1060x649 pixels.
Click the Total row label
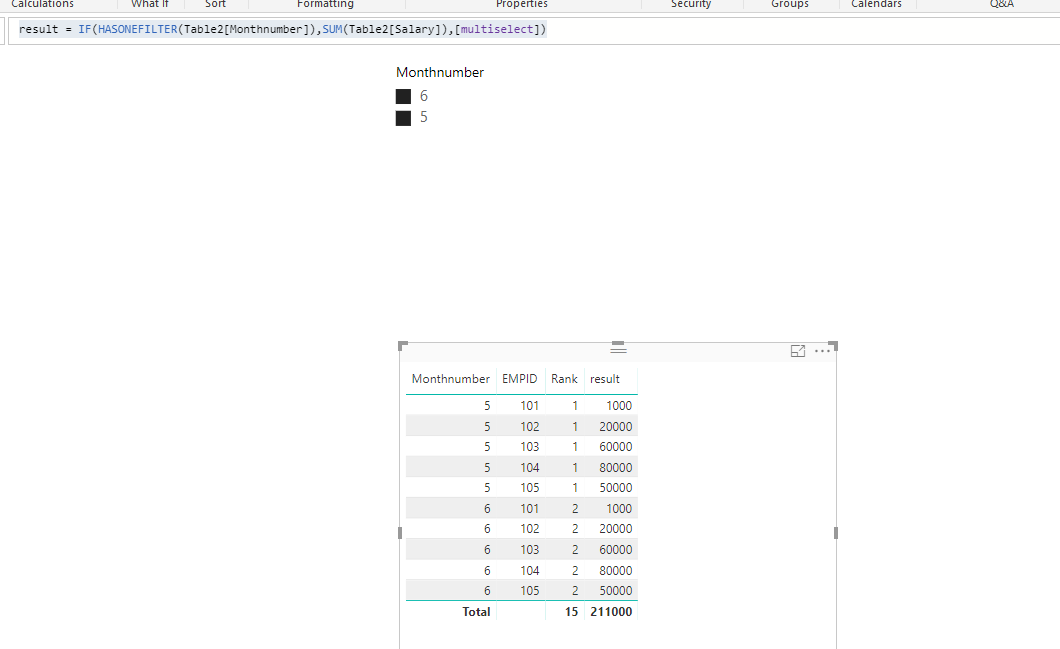pyautogui.click(x=476, y=612)
